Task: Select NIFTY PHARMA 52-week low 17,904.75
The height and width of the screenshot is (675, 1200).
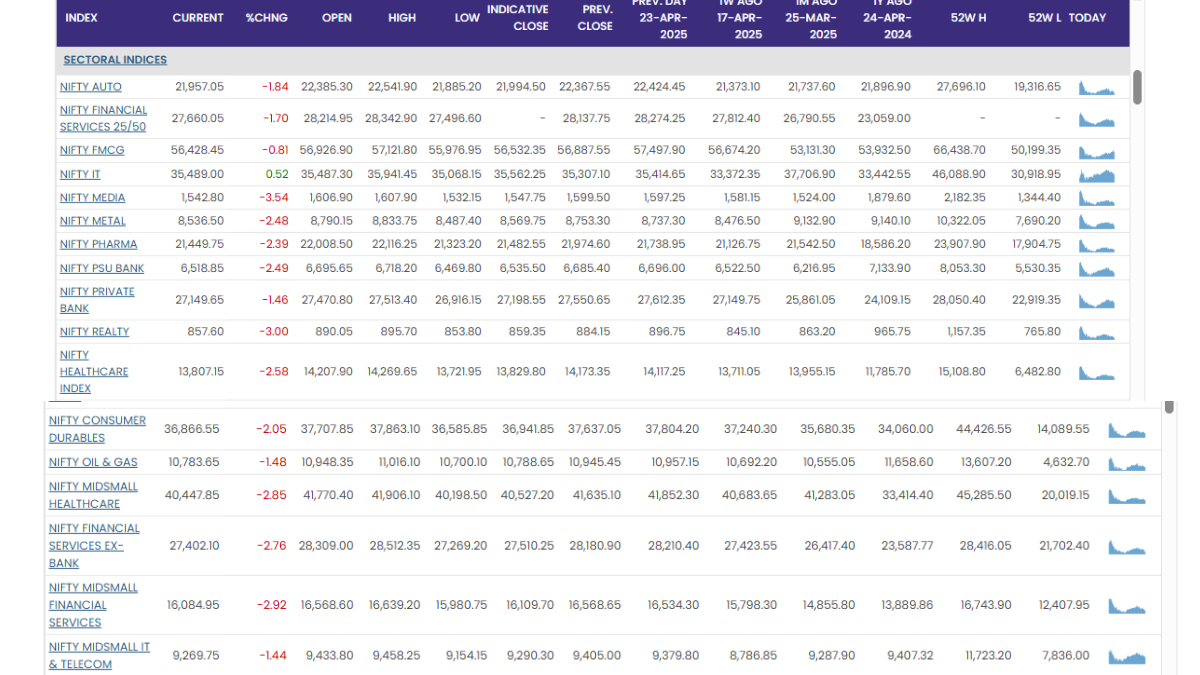Action: coord(1036,244)
